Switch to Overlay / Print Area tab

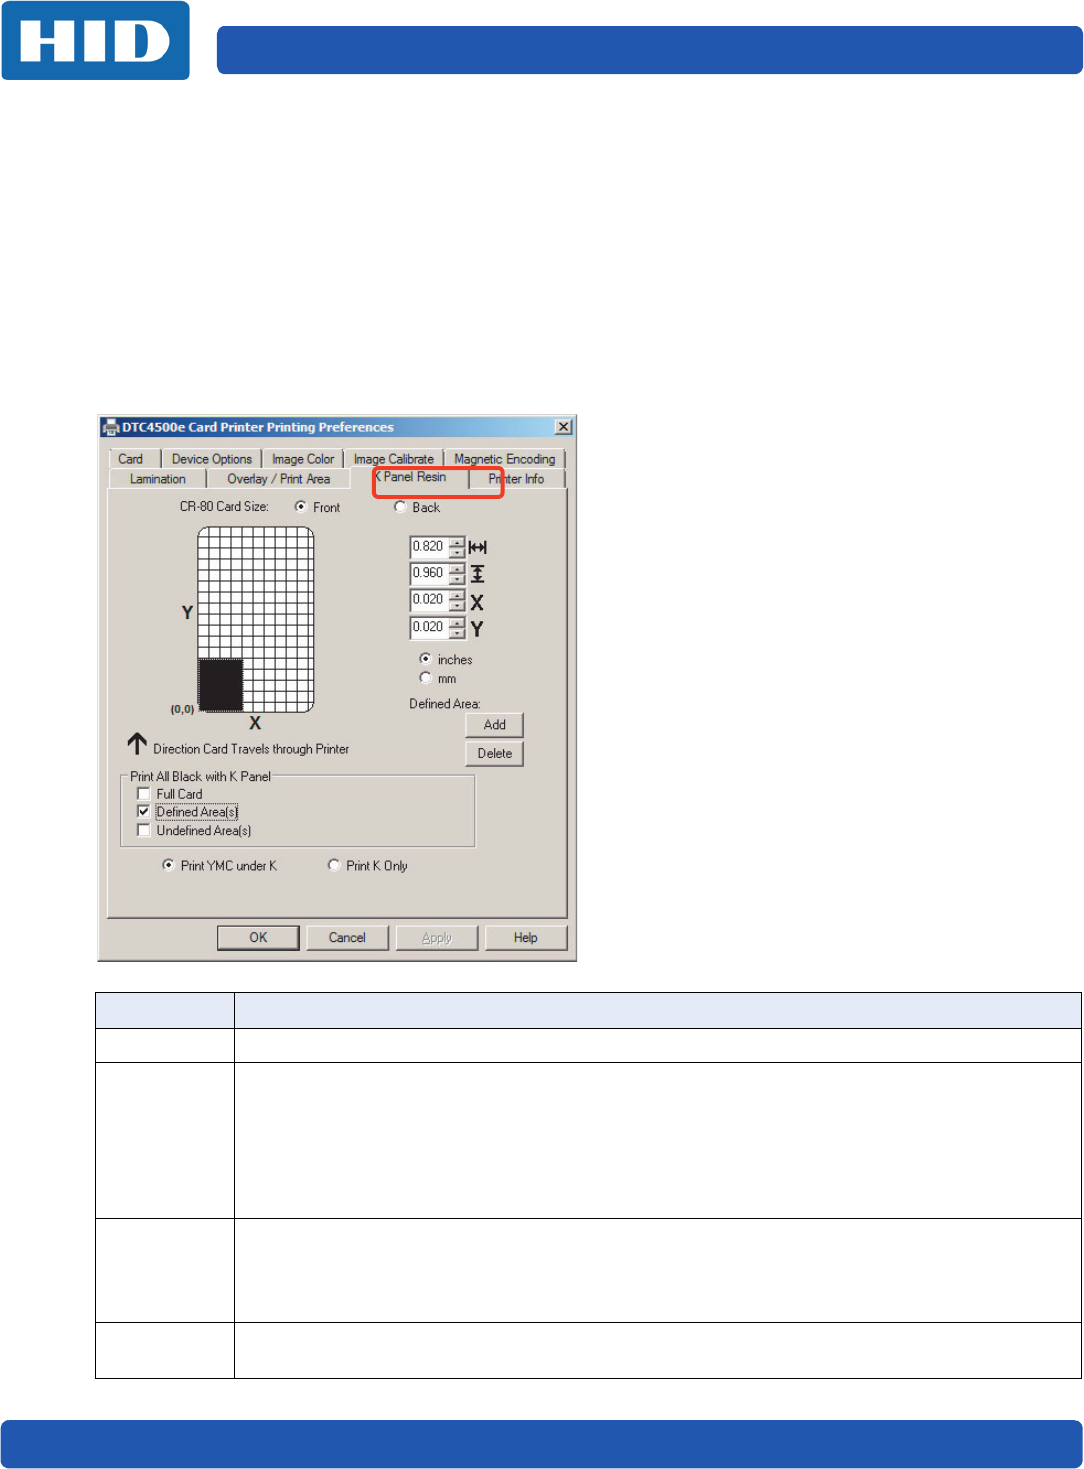click(278, 479)
